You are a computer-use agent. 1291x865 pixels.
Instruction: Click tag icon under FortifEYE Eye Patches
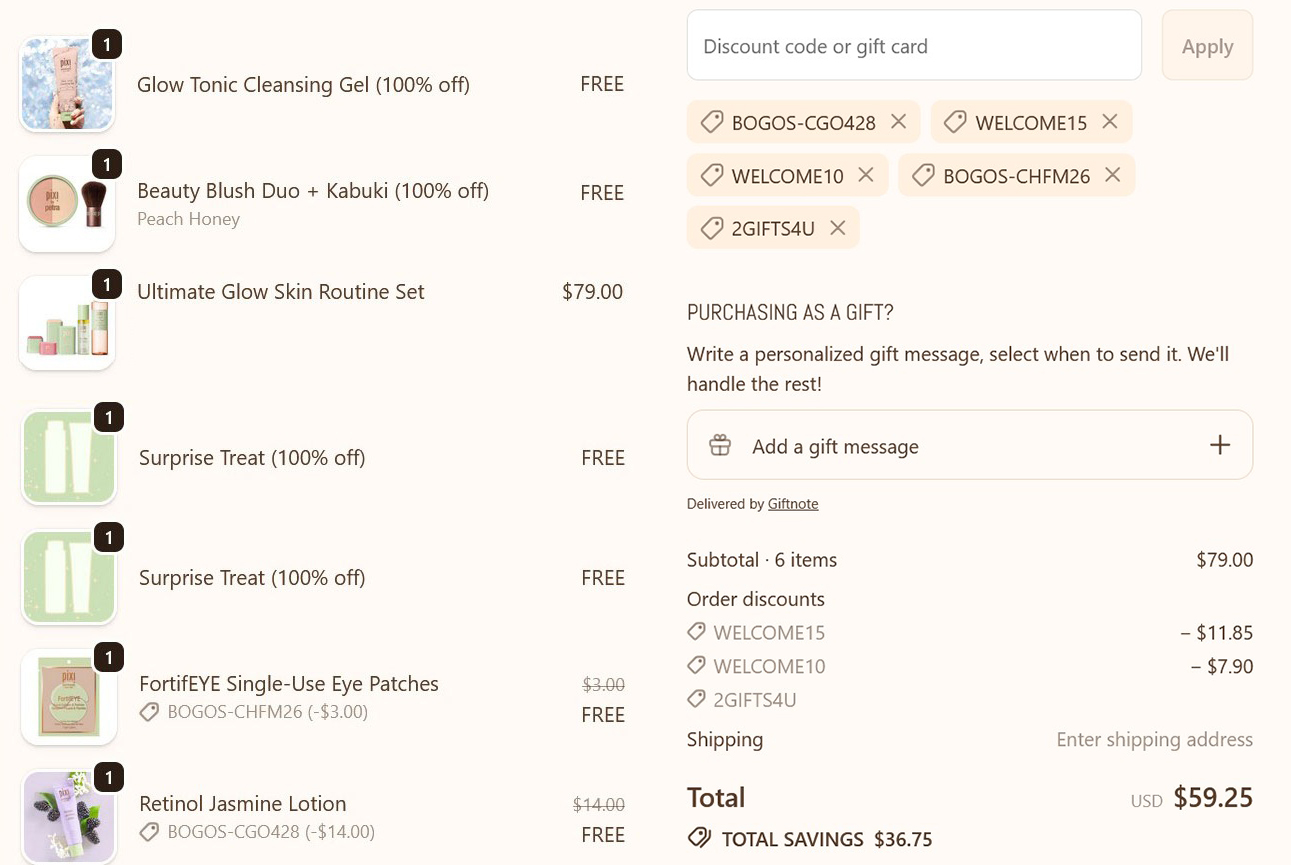pyautogui.click(x=149, y=712)
